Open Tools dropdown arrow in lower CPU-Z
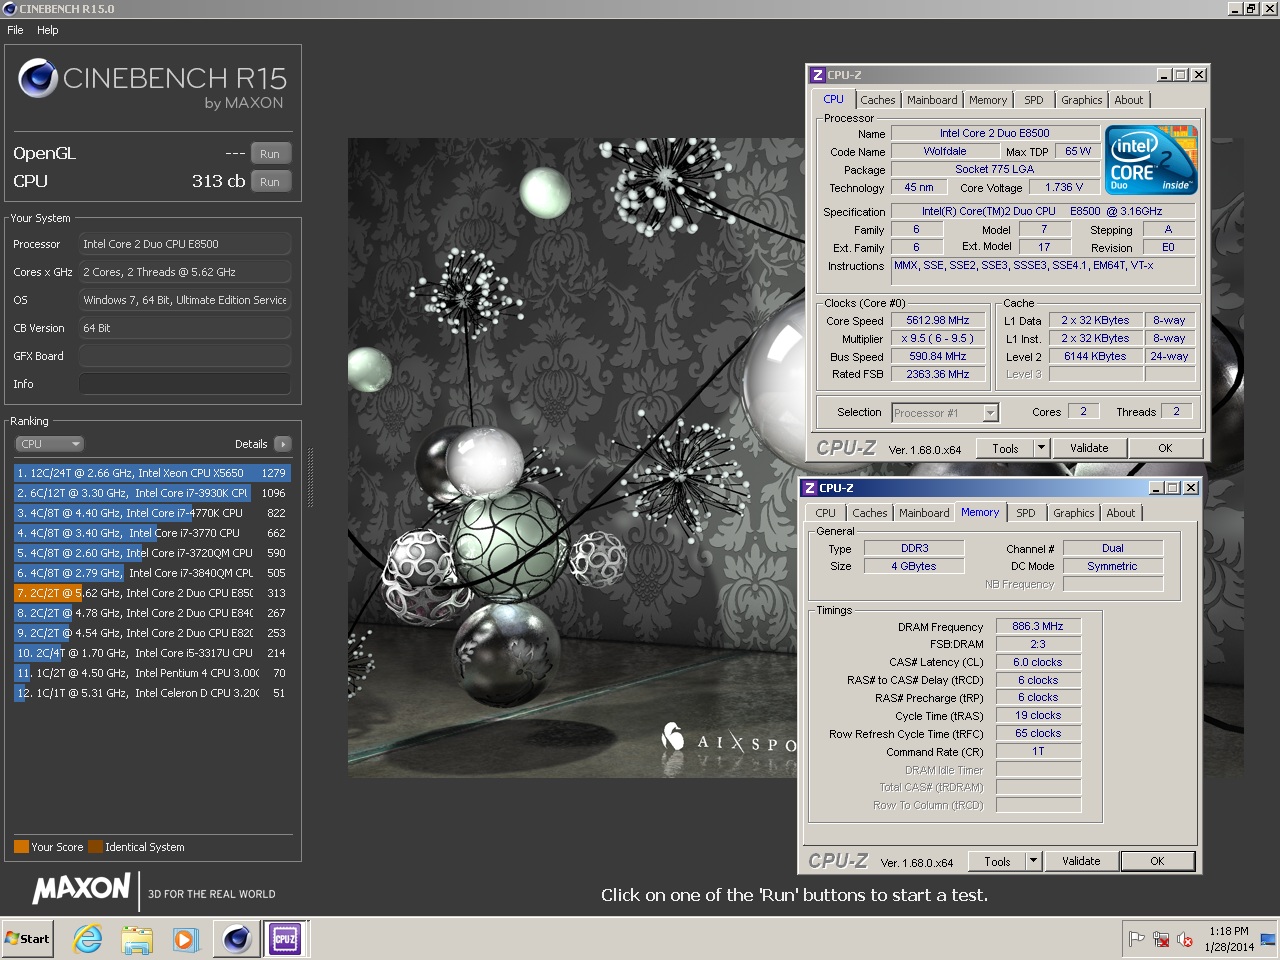The height and width of the screenshot is (960, 1280). (1033, 861)
